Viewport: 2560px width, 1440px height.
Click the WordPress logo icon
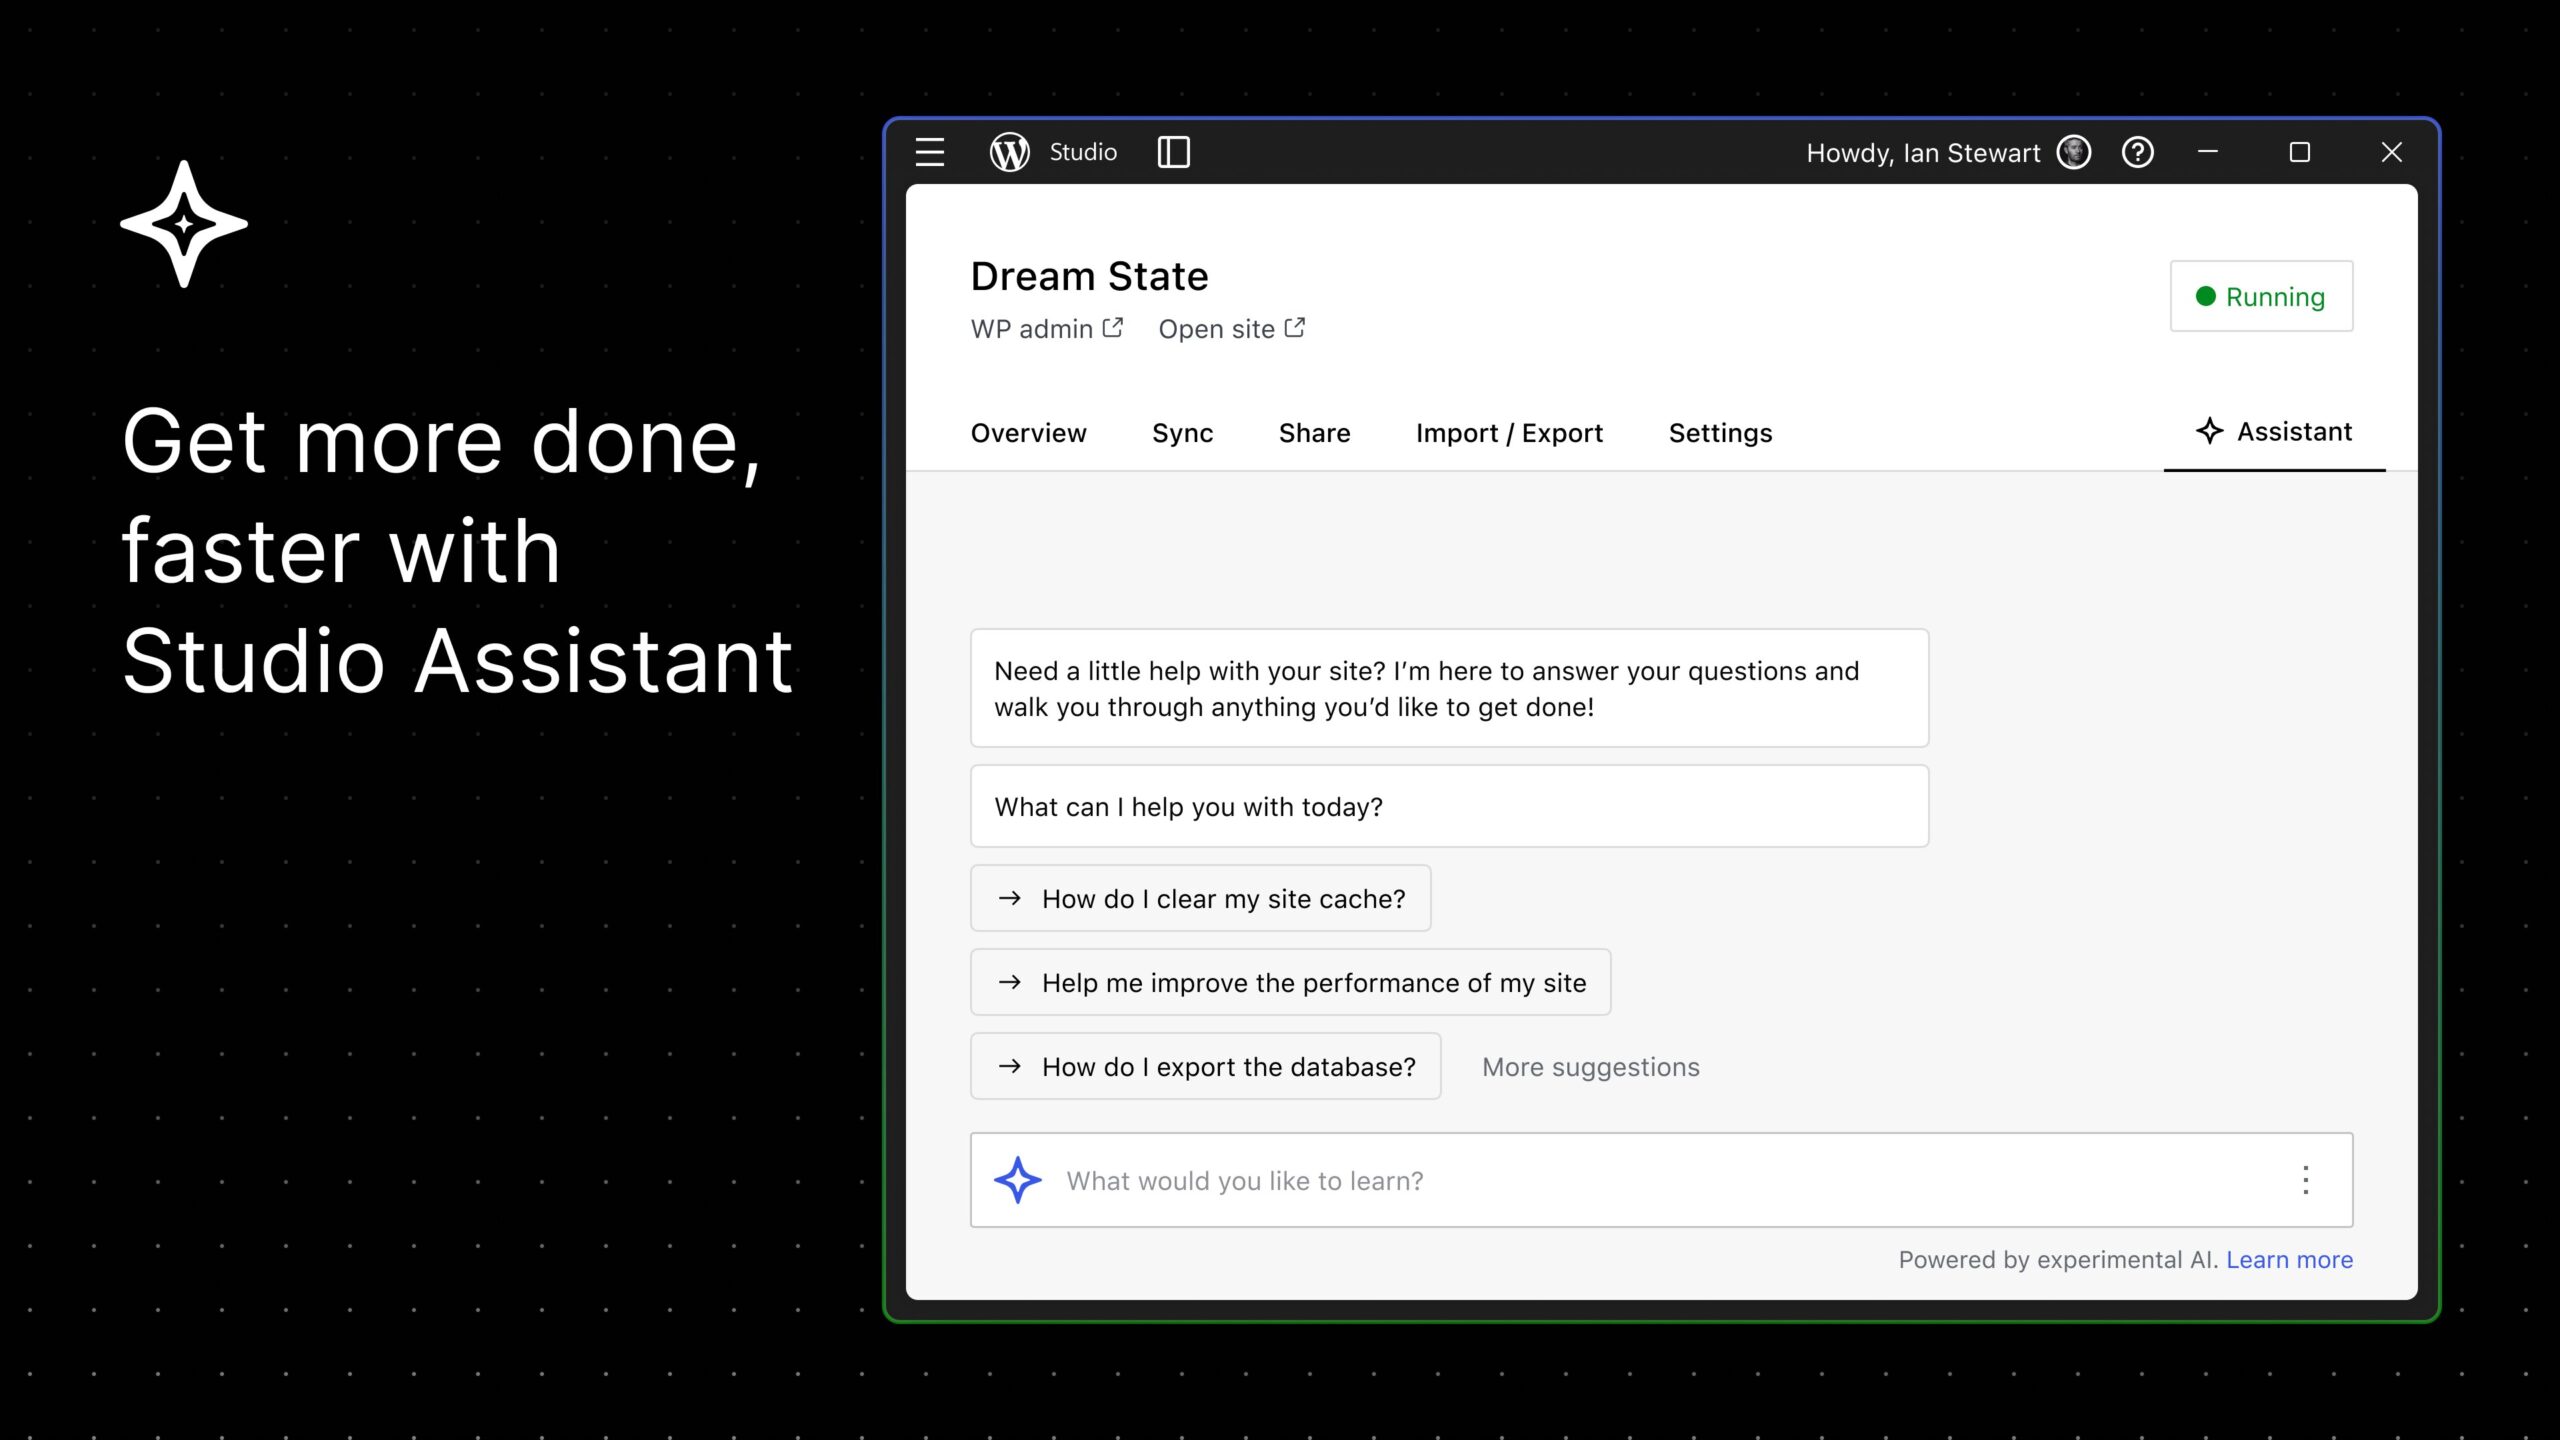coord(1010,152)
